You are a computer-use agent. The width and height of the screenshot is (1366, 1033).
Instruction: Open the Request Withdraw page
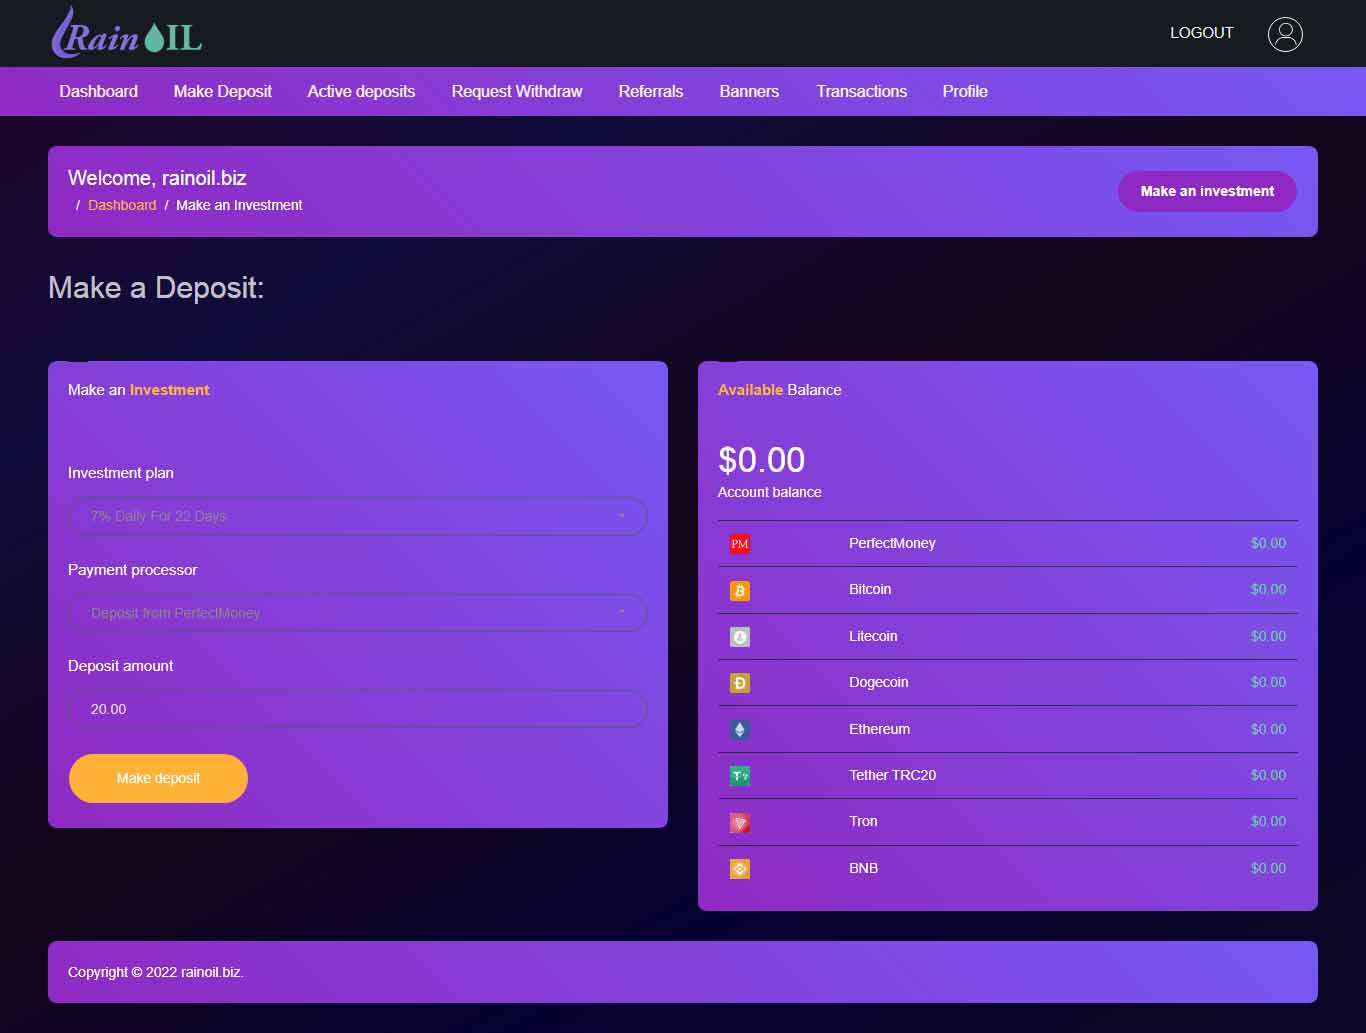click(517, 91)
